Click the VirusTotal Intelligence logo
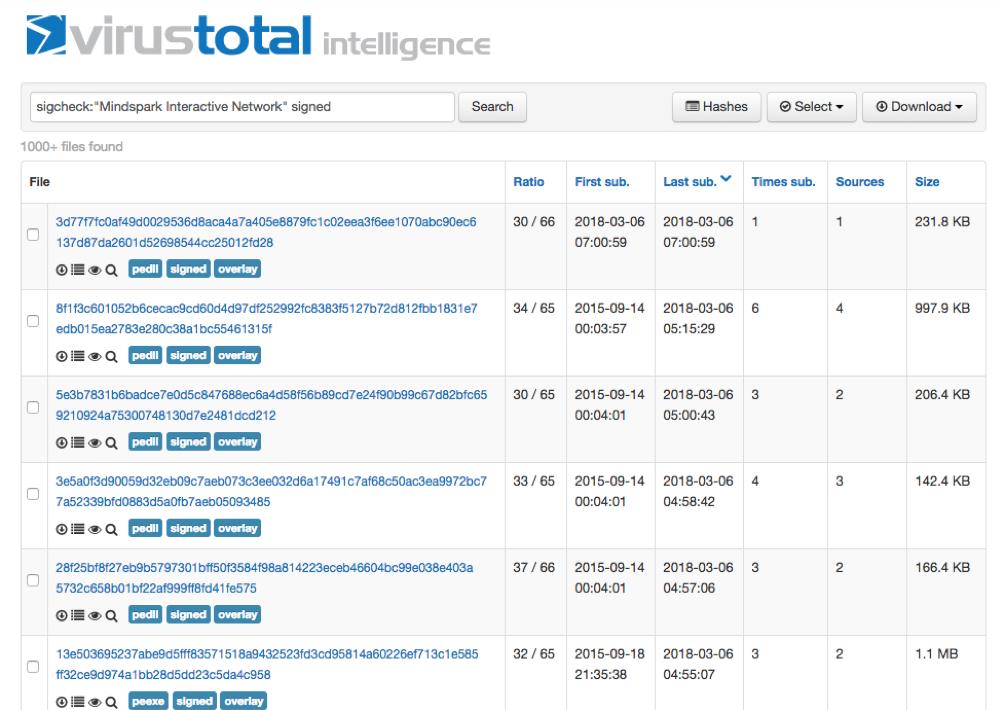The image size is (1002, 710). tap(258, 36)
